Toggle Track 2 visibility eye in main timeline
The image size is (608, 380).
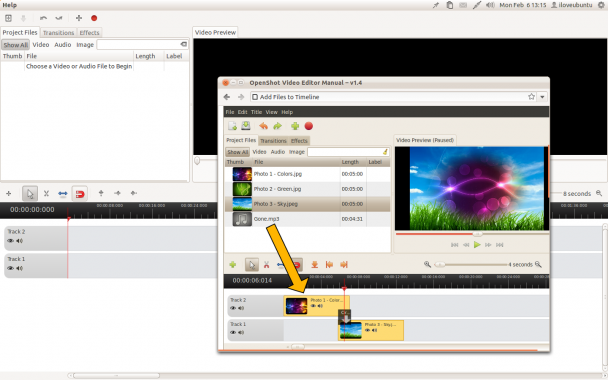pyautogui.click(x=10, y=241)
